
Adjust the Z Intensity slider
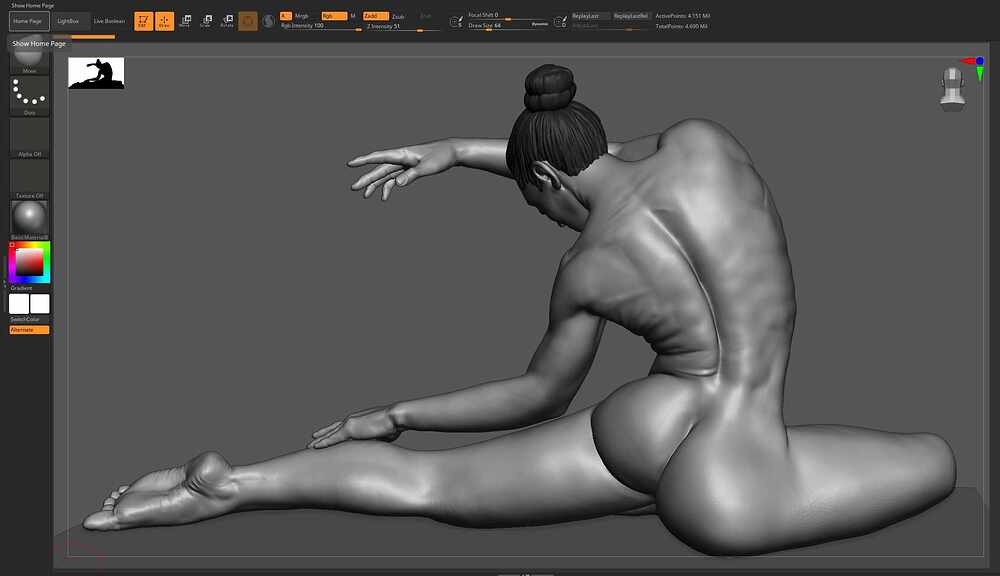(x=402, y=27)
